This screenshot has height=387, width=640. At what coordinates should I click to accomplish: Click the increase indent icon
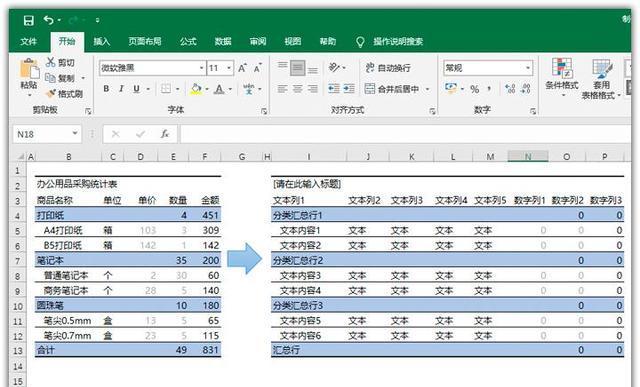coord(349,89)
